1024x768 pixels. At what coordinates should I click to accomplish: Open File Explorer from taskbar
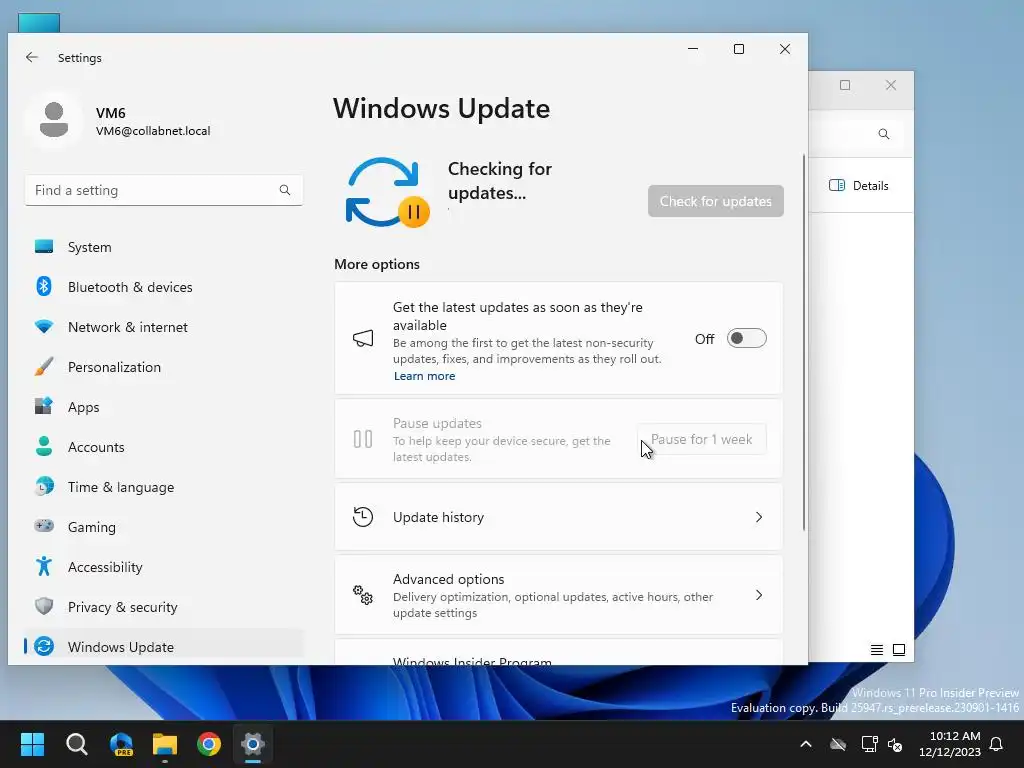pyautogui.click(x=165, y=744)
